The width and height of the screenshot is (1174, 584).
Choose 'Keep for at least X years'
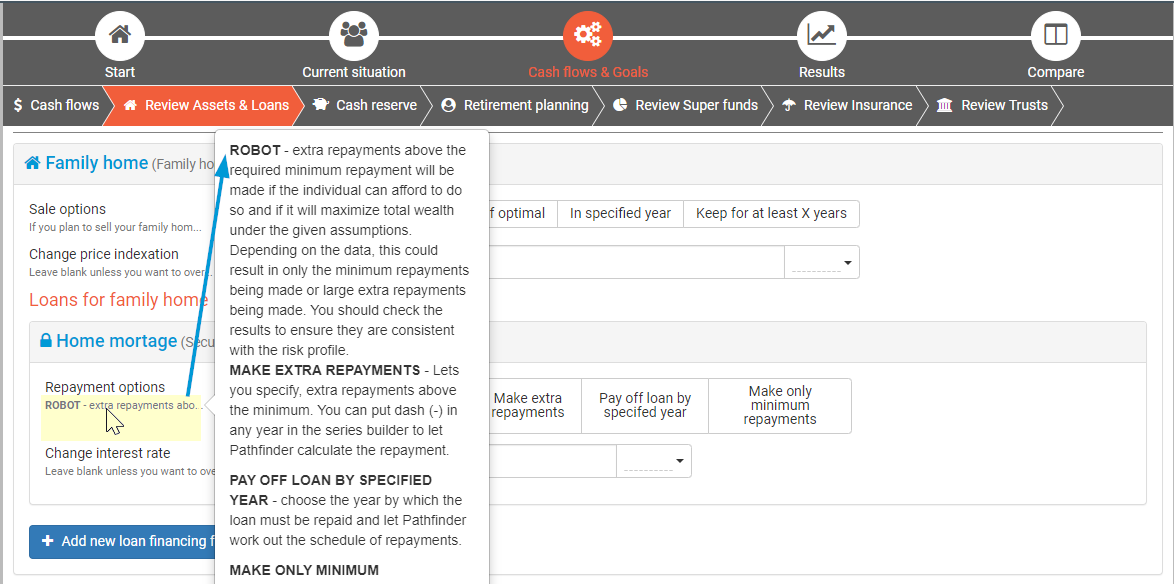click(771, 213)
